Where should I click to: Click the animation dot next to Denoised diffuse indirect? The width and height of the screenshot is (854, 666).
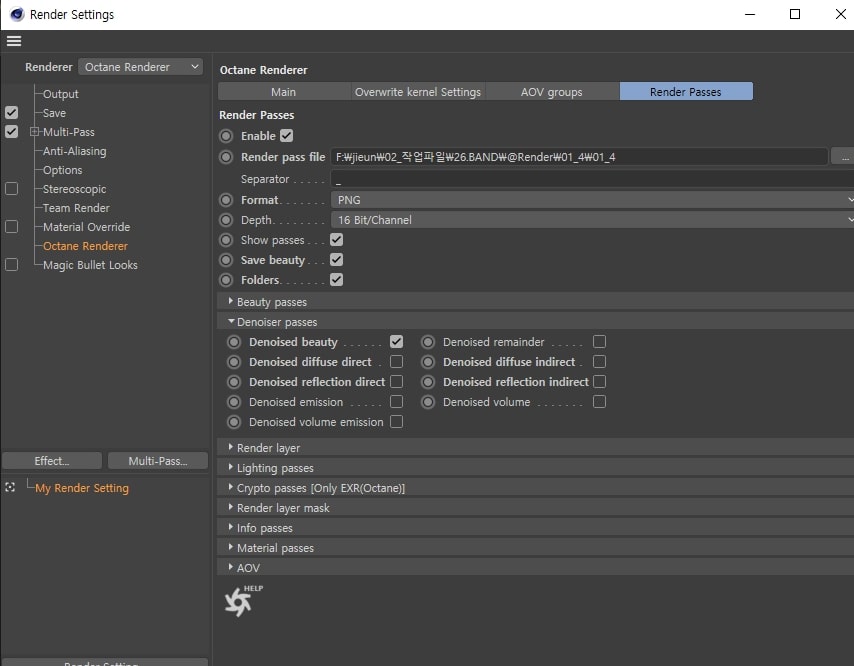point(428,362)
